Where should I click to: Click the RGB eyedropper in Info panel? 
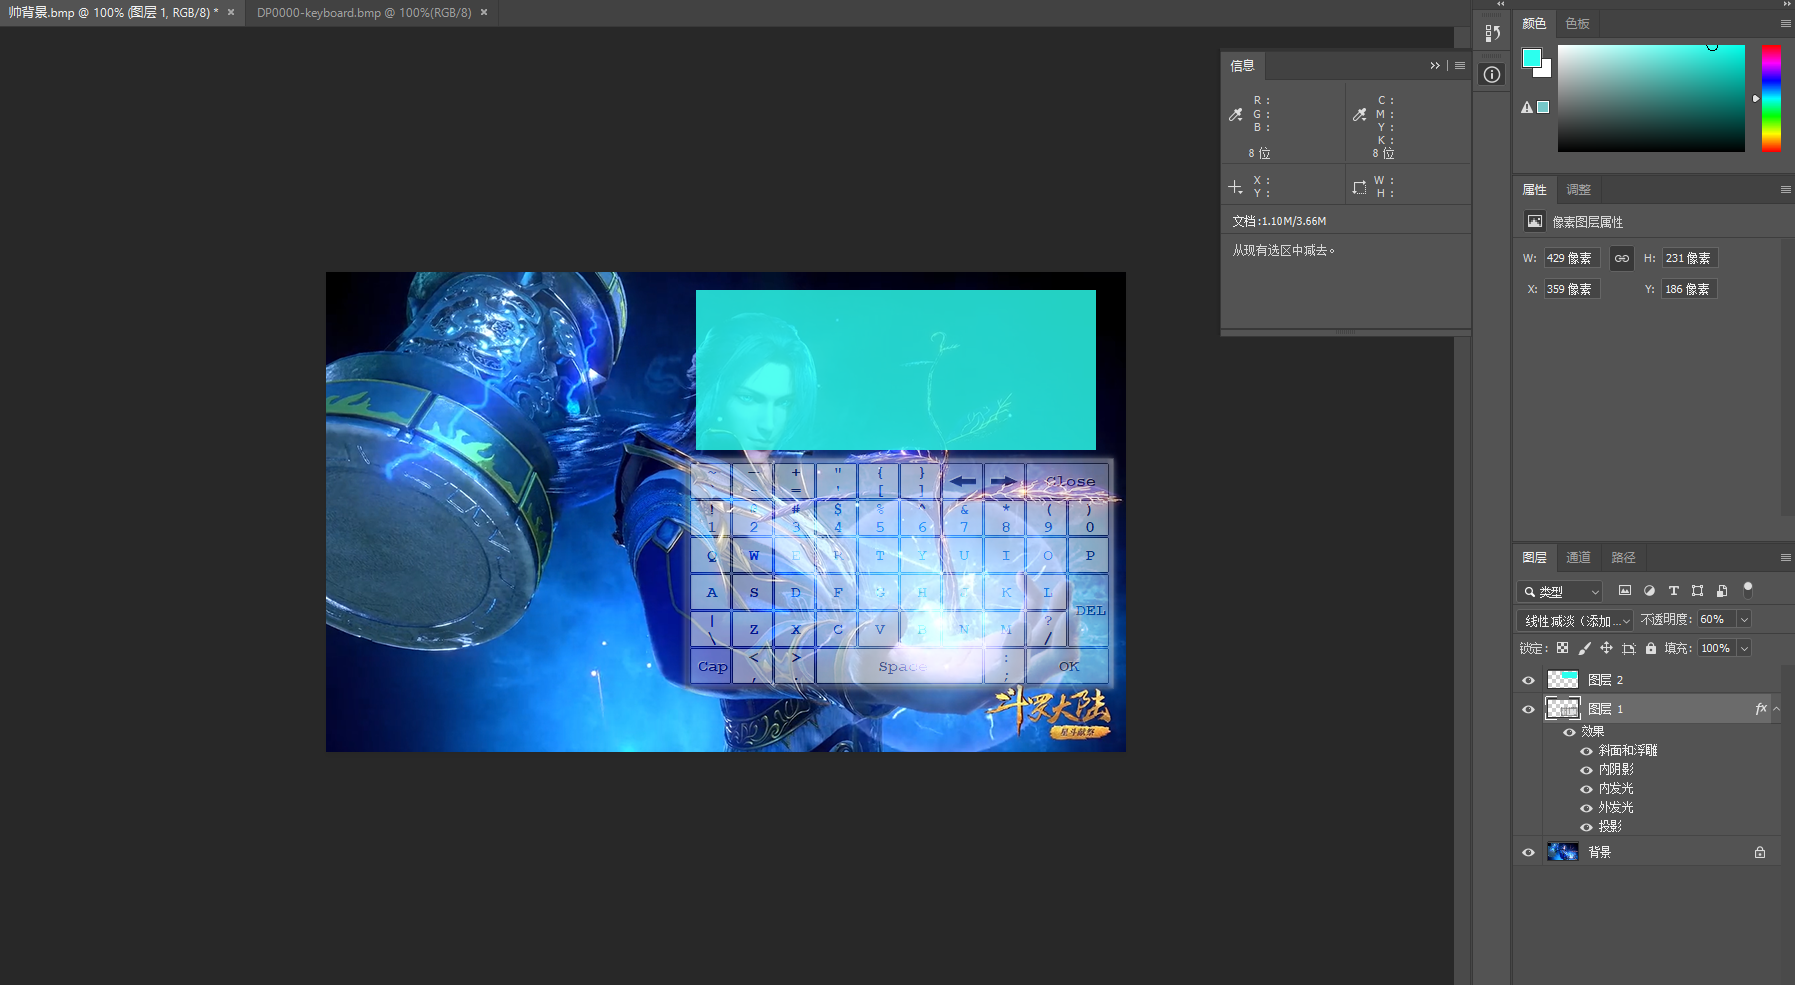[x=1236, y=115]
